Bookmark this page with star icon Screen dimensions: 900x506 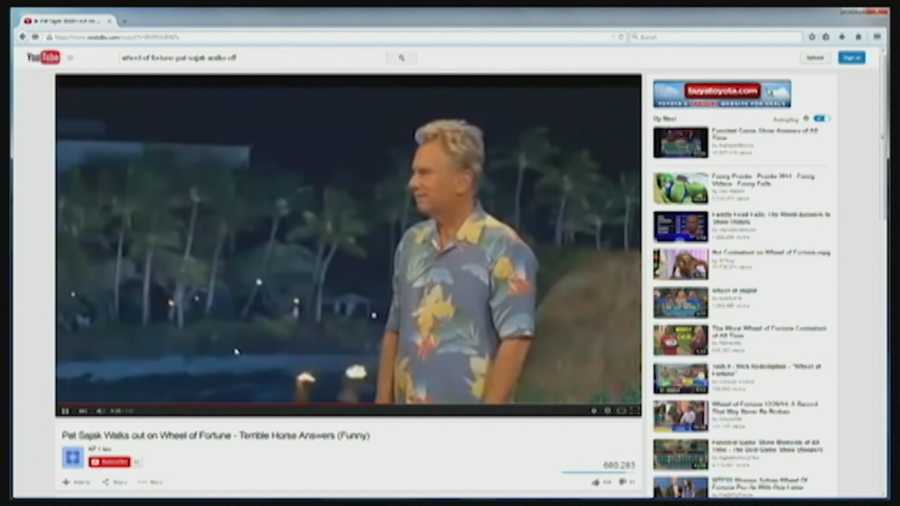812,37
